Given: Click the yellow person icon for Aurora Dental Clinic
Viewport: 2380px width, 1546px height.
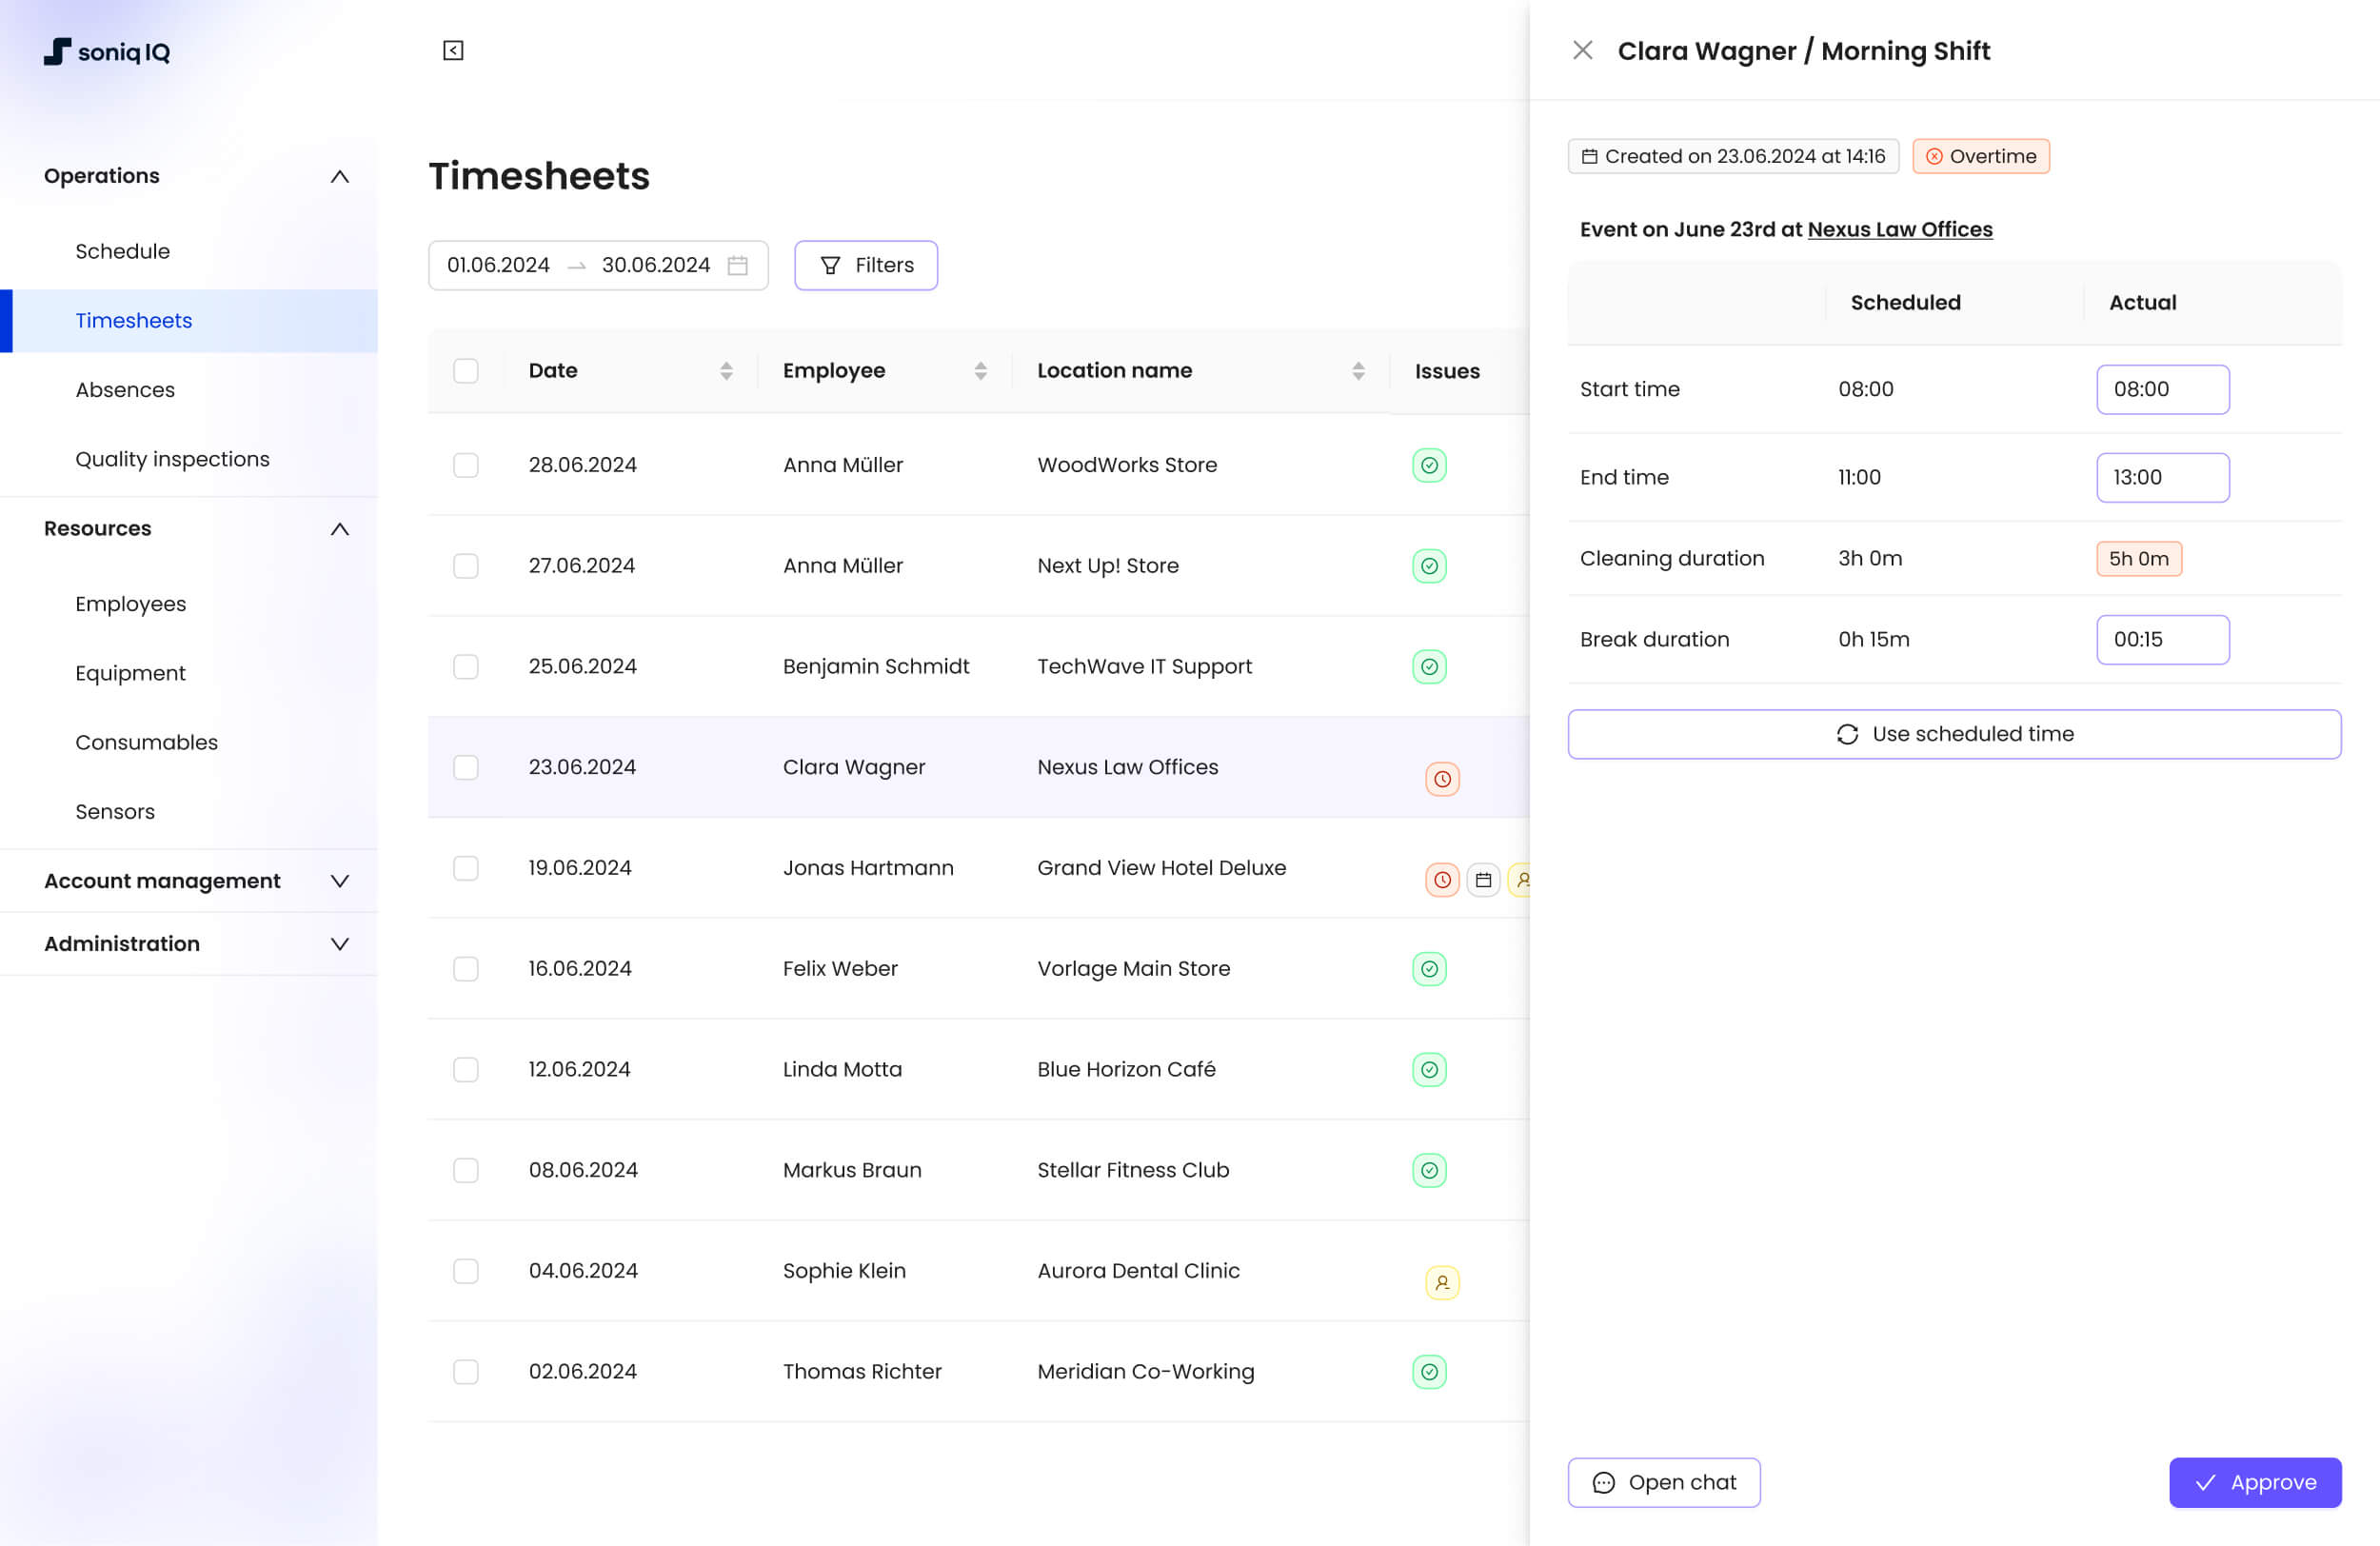Looking at the screenshot, I should point(1442,1283).
